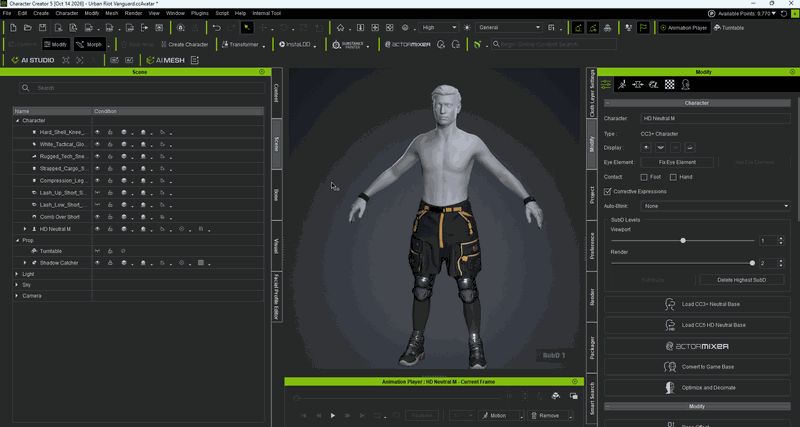
Task: Expand the Sky tree group
Action: click(x=17, y=285)
